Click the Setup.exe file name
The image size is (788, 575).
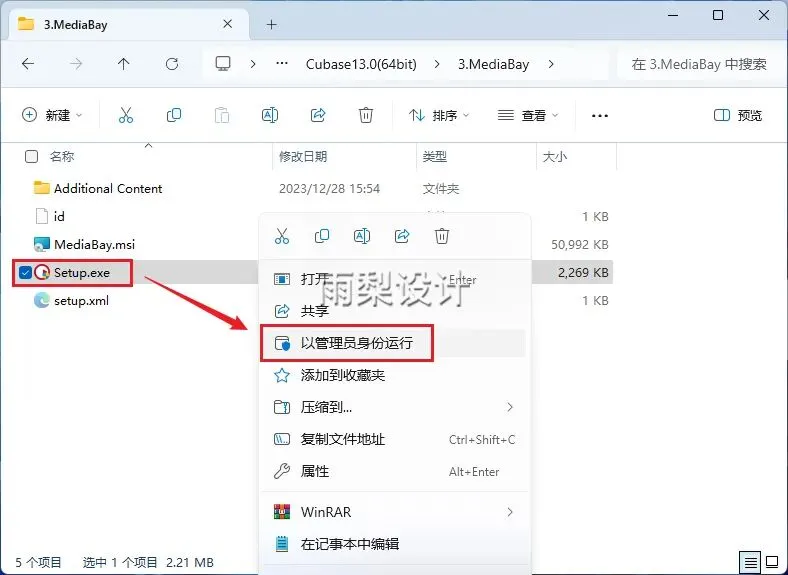click(x=82, y=273)
